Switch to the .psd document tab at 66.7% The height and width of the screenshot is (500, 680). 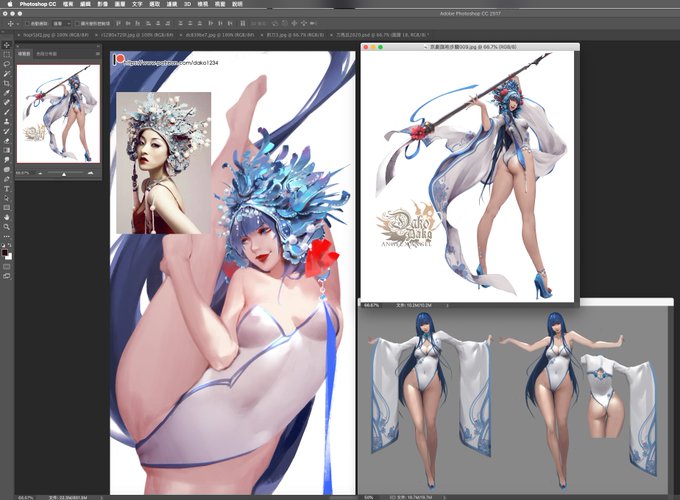tap(382, 35)
